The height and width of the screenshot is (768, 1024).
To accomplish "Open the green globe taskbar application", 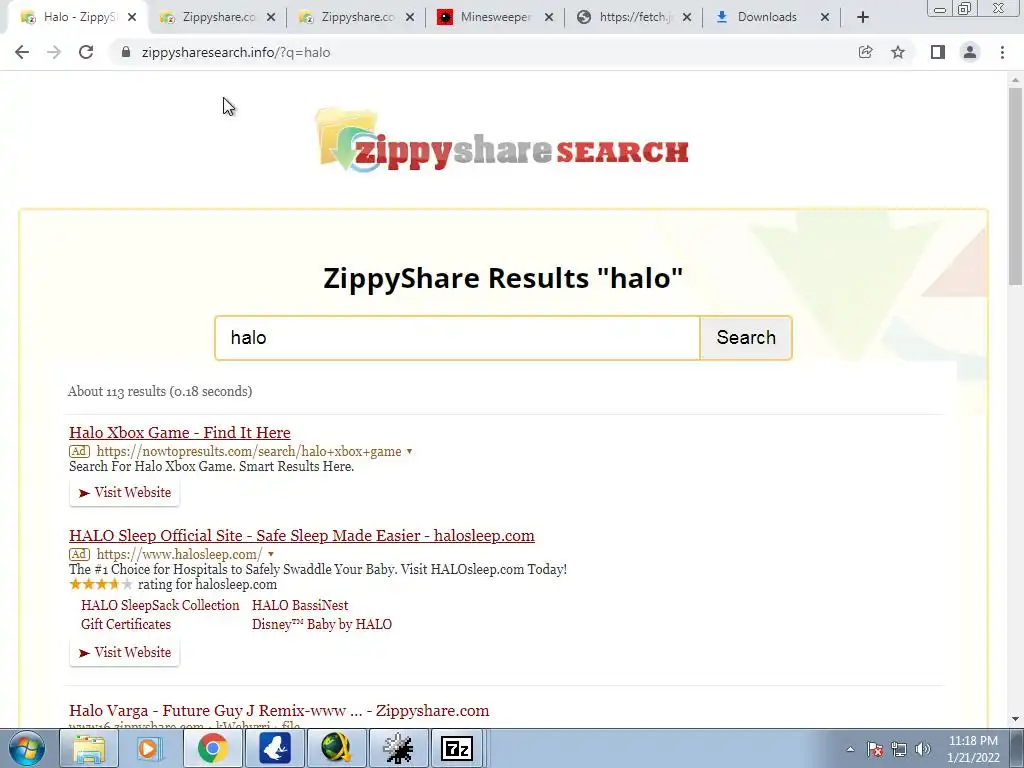I will (x=336, y=748).
